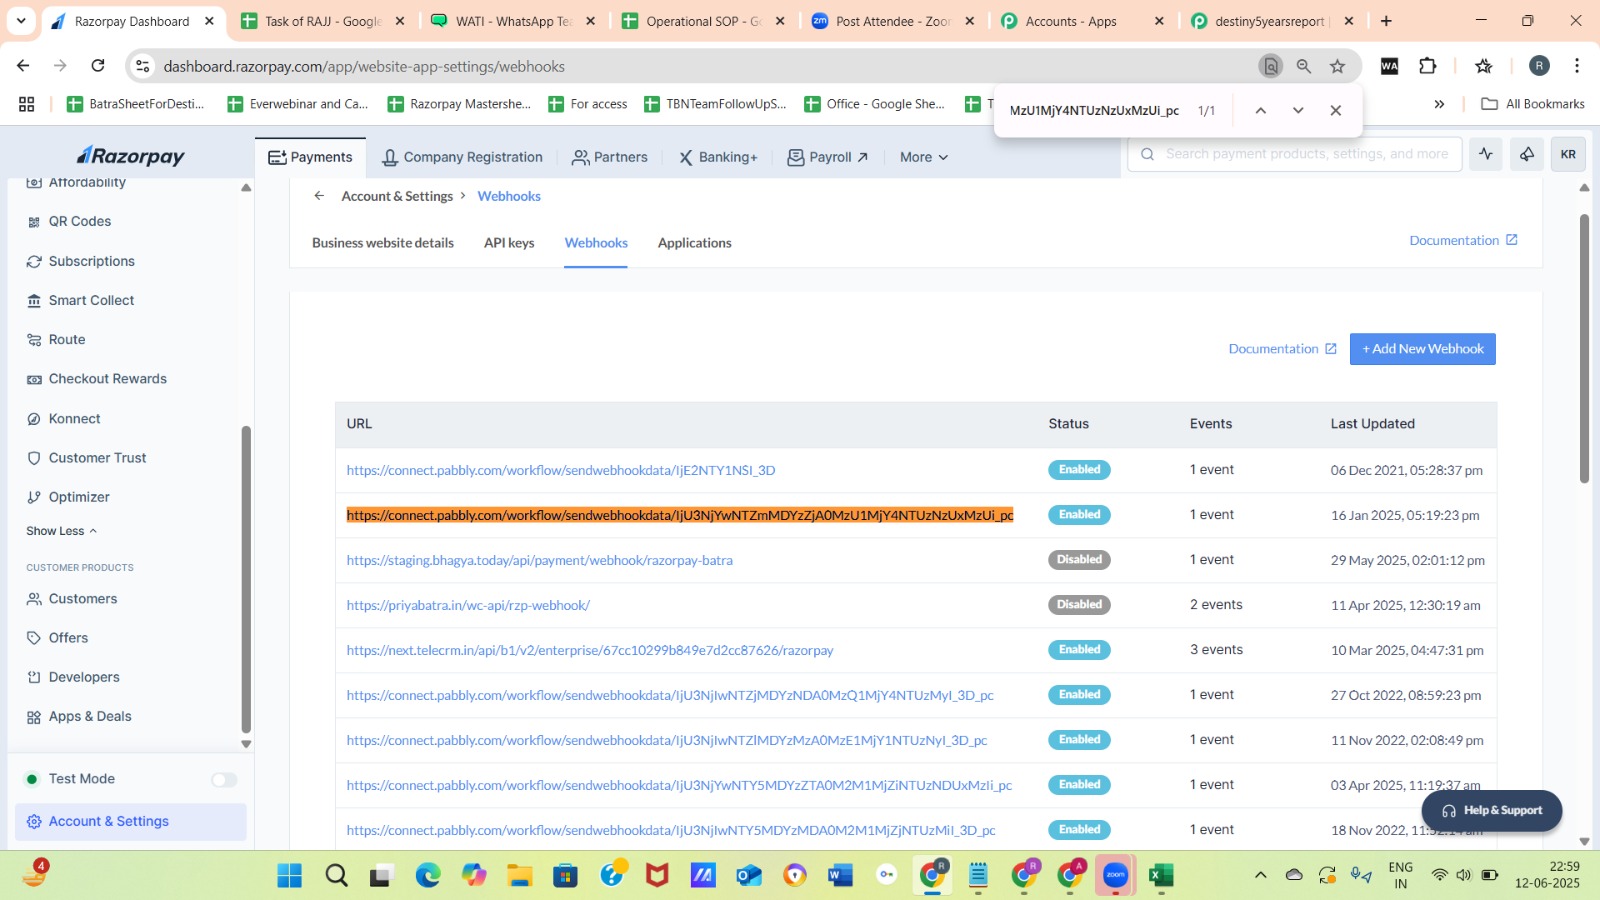Open the next.telecrm.in webhook URL
This screenshot has width=1600, height=900.
[x=590, y=650]
